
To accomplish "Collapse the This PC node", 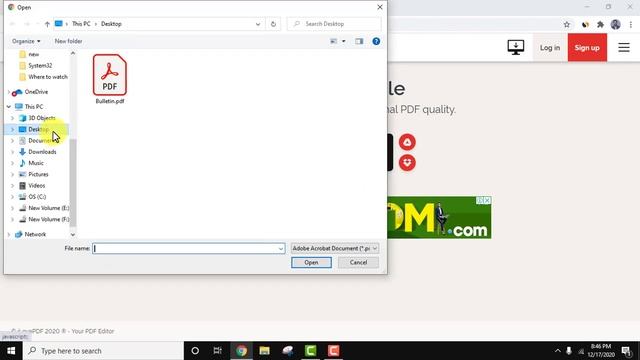I will (x=9, y=107).
